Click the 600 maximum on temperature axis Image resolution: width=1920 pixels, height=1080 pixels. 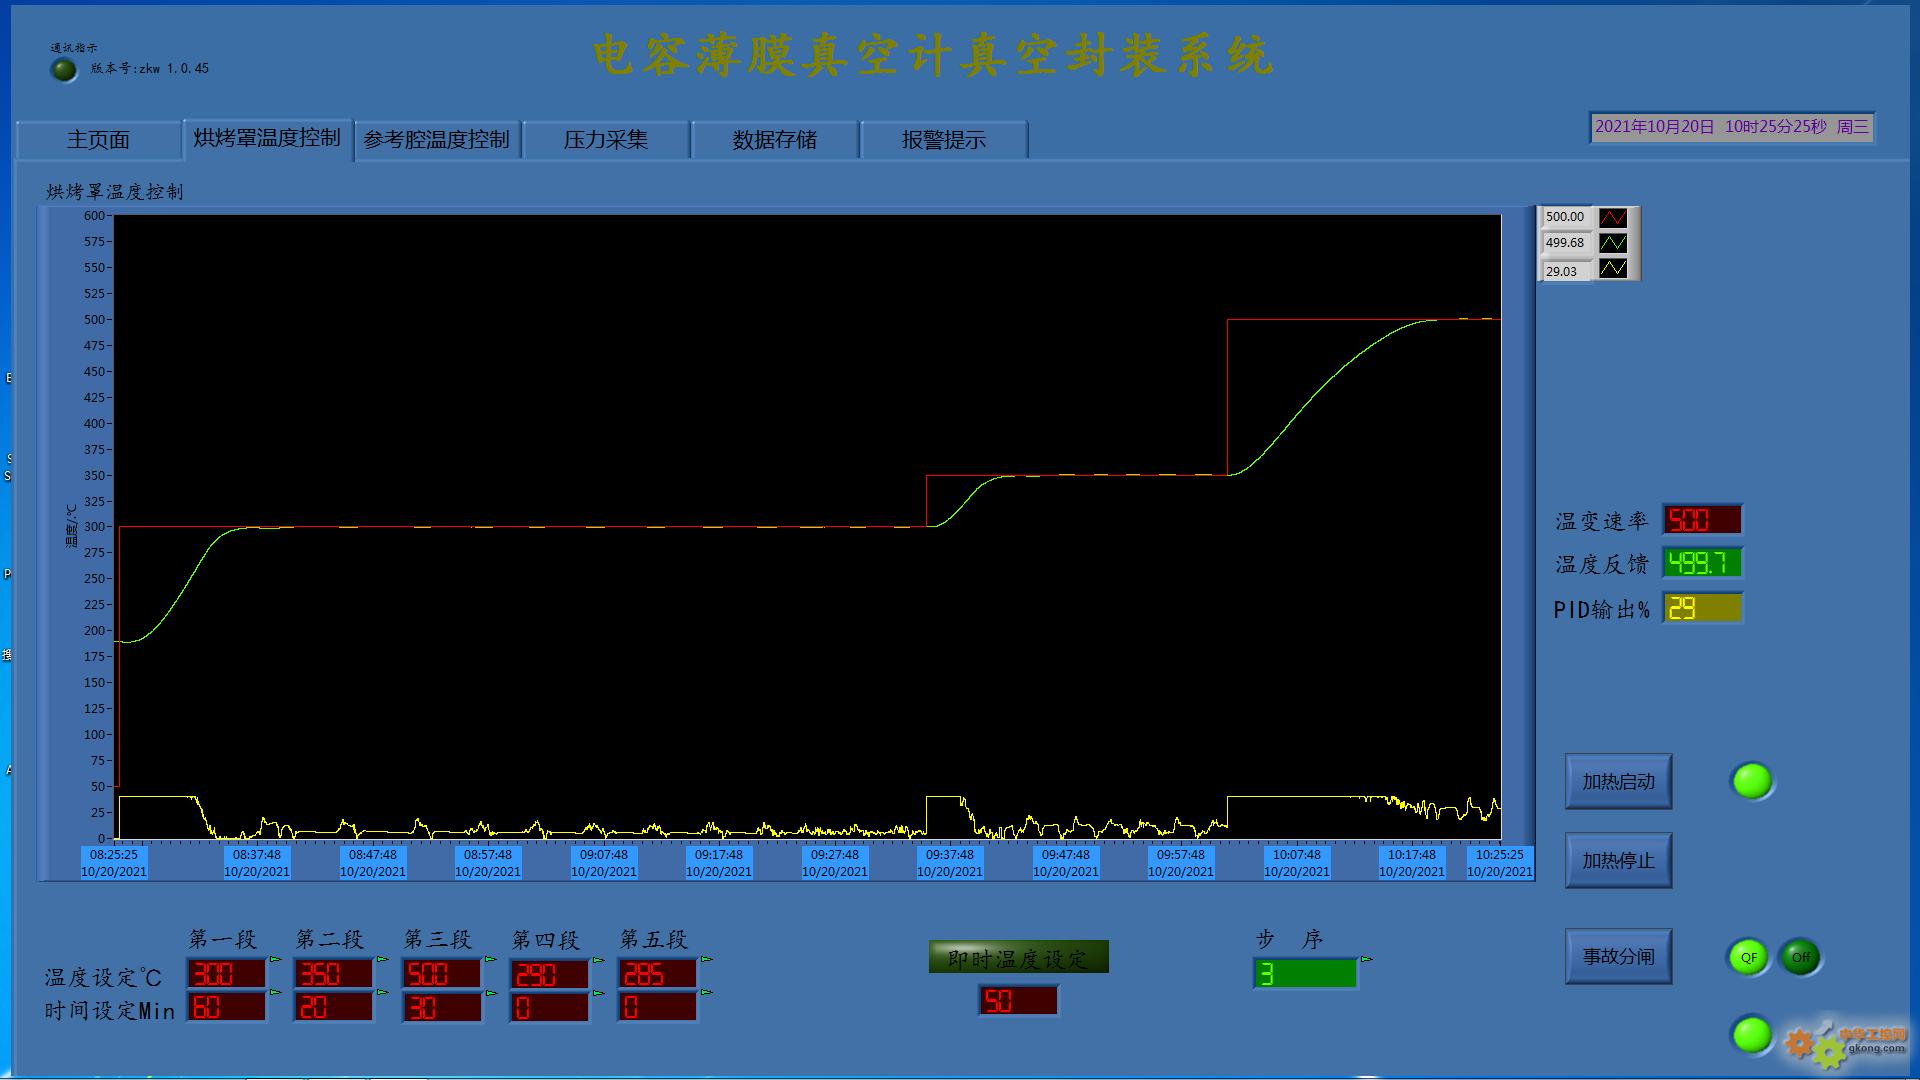tap(94, 215)
